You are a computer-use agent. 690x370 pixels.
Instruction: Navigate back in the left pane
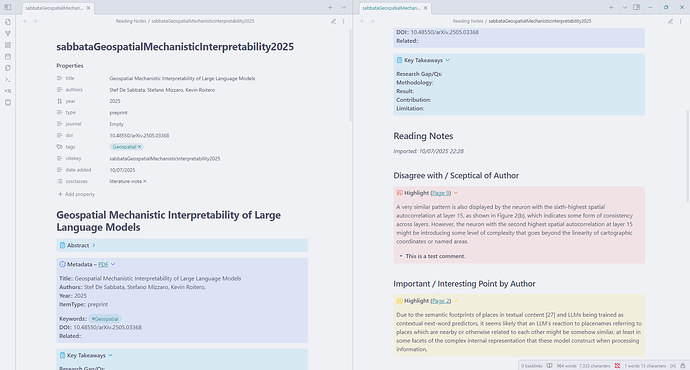[x=25, y=21]
